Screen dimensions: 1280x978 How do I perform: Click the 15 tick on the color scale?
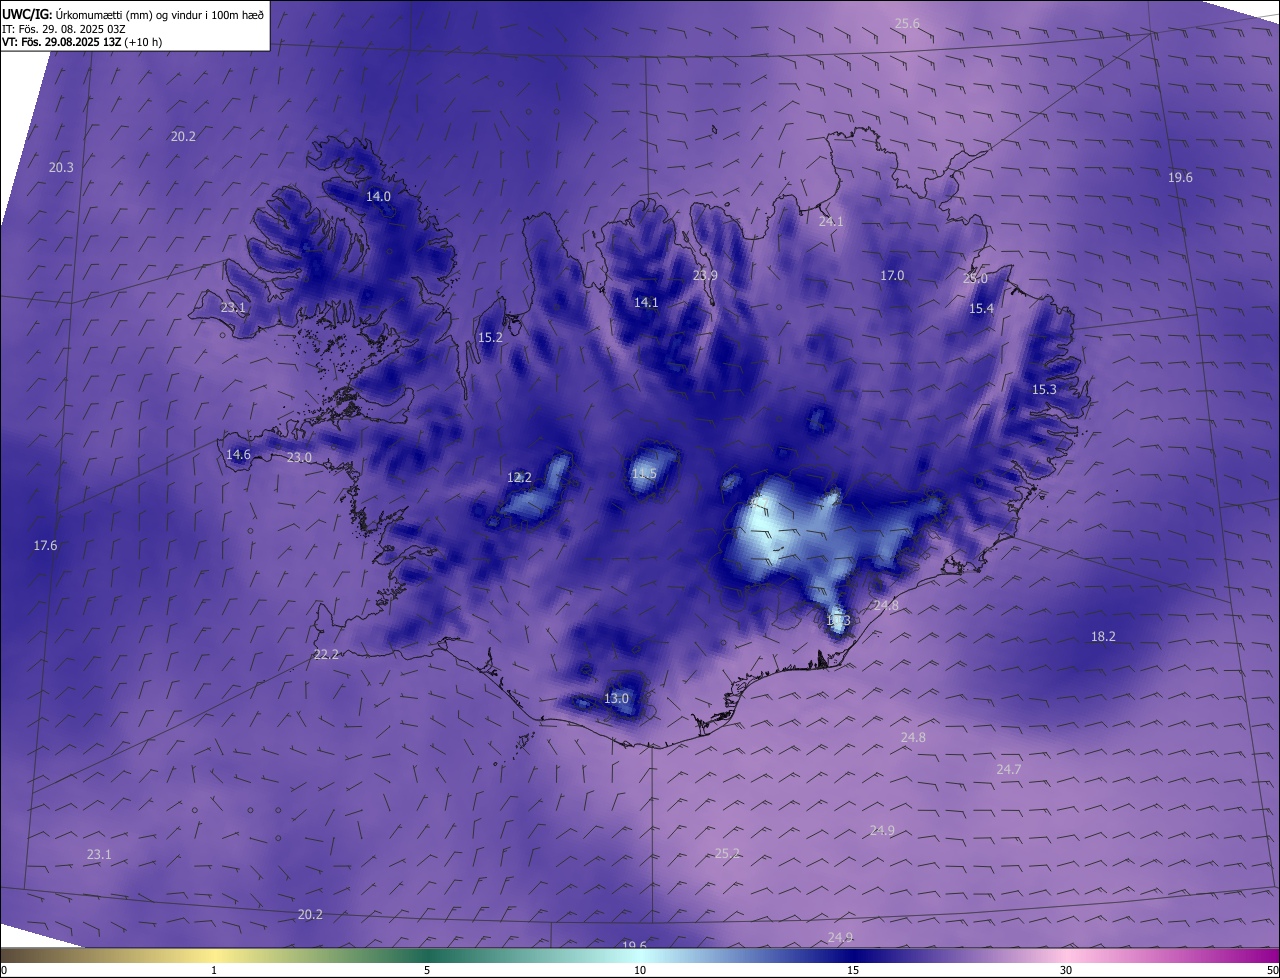pyautogui.click(x=853, y=970)
